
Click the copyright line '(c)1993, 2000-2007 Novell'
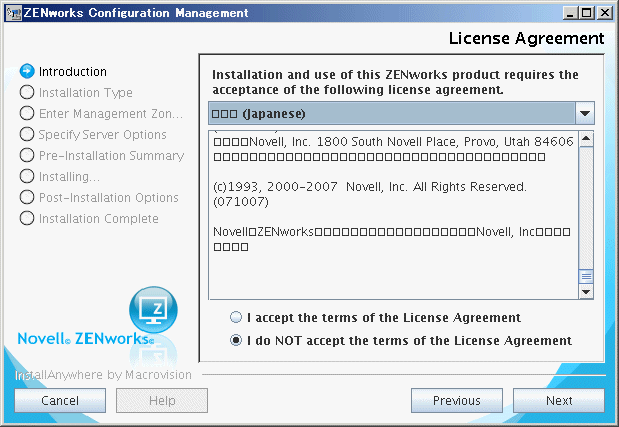pyautogui.click(x=370, y=186)
